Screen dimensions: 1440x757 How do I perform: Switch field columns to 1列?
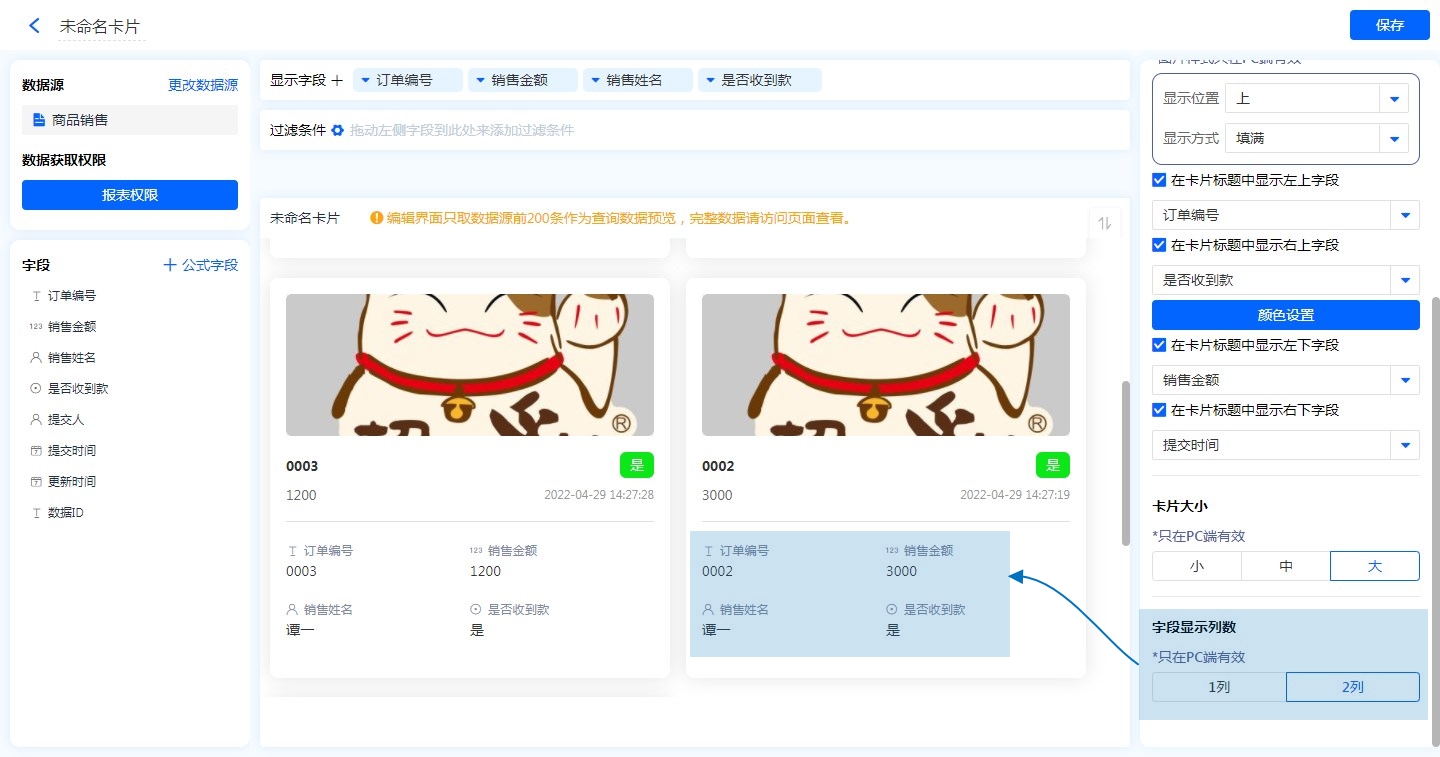tap(1218, 687)
